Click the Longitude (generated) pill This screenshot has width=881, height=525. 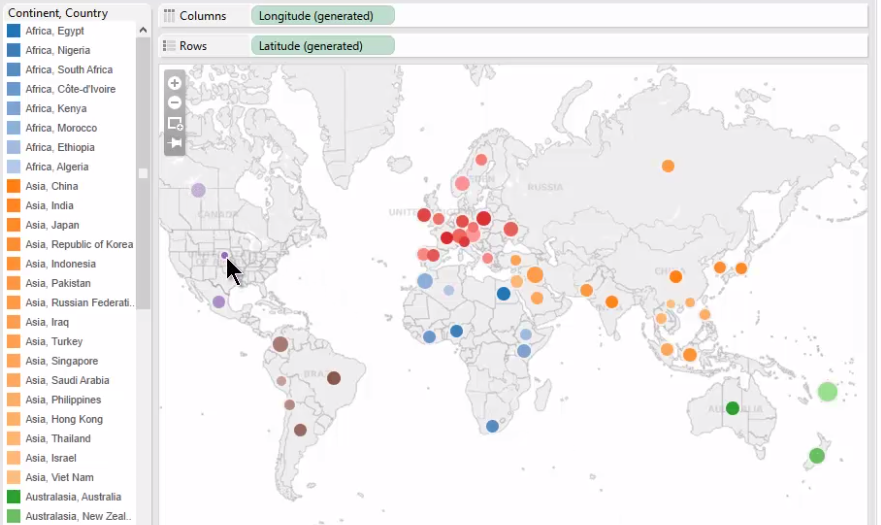(322, 16)
